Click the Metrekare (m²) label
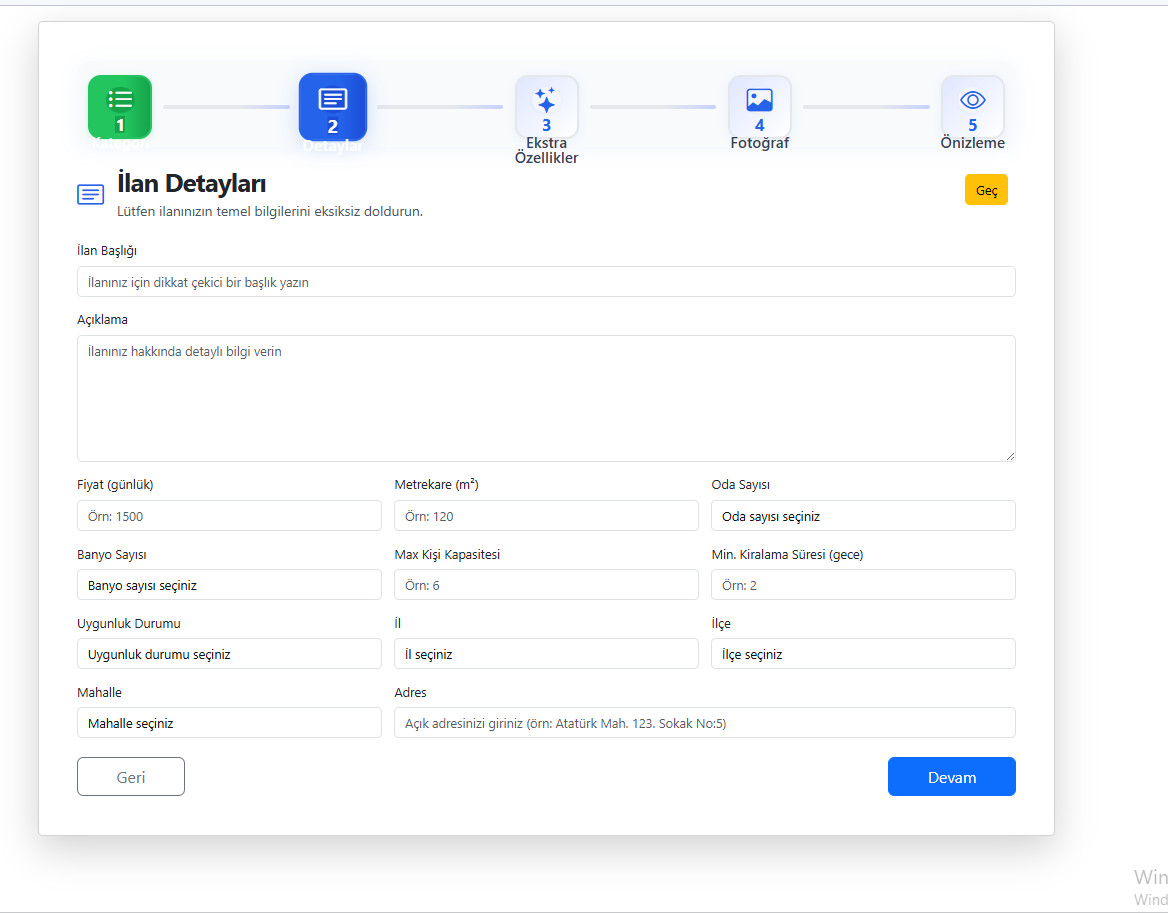Screen dimensions: 1168x913 pos(437,485)
